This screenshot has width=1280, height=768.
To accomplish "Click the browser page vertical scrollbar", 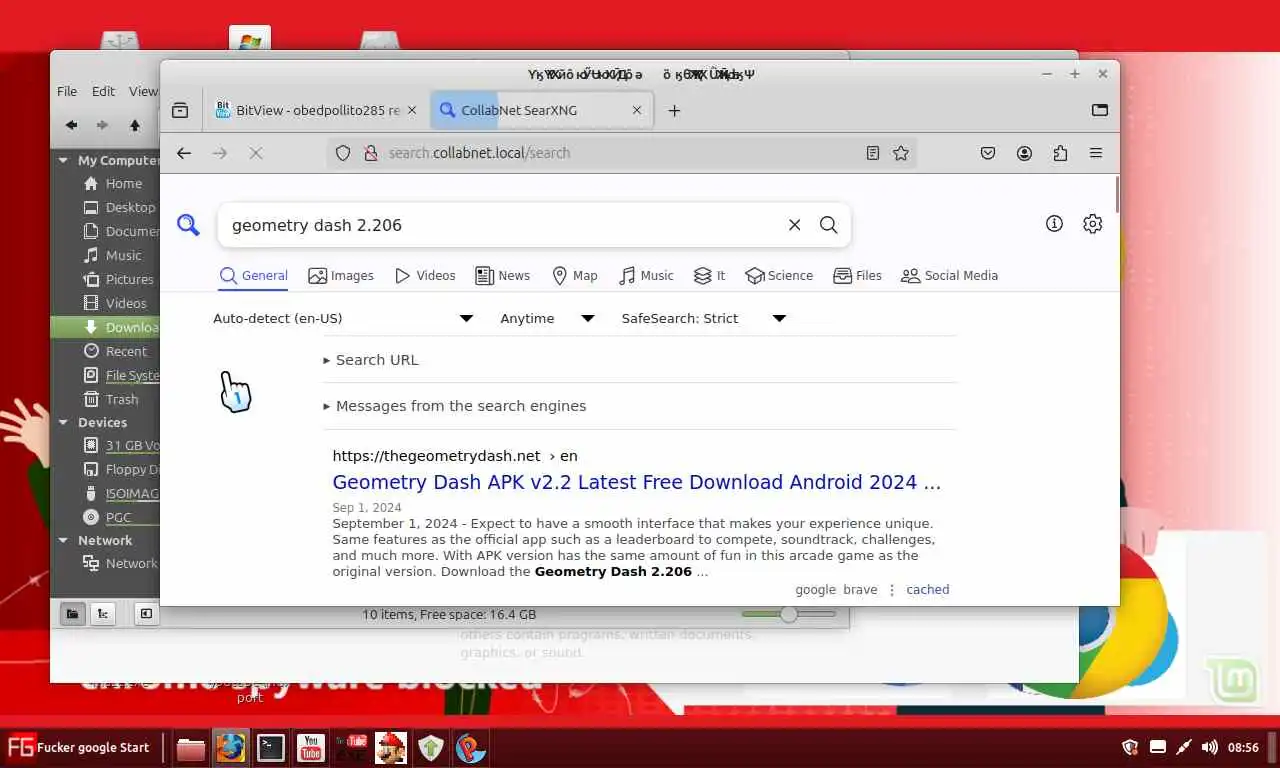I will tap(1116, 194).
